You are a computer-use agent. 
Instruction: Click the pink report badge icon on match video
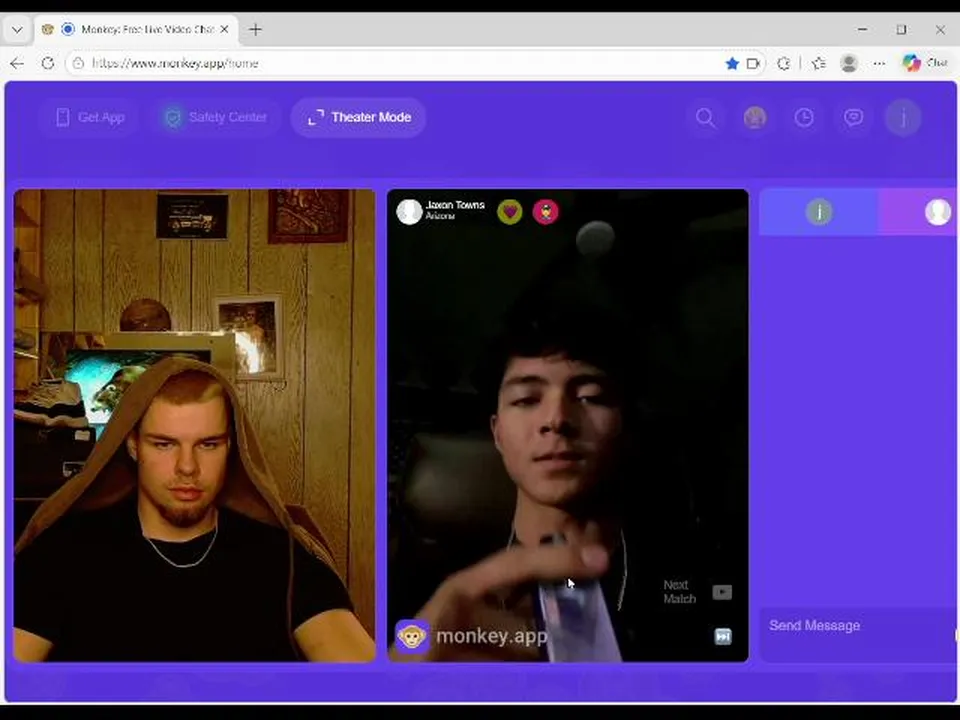point(546,212)
